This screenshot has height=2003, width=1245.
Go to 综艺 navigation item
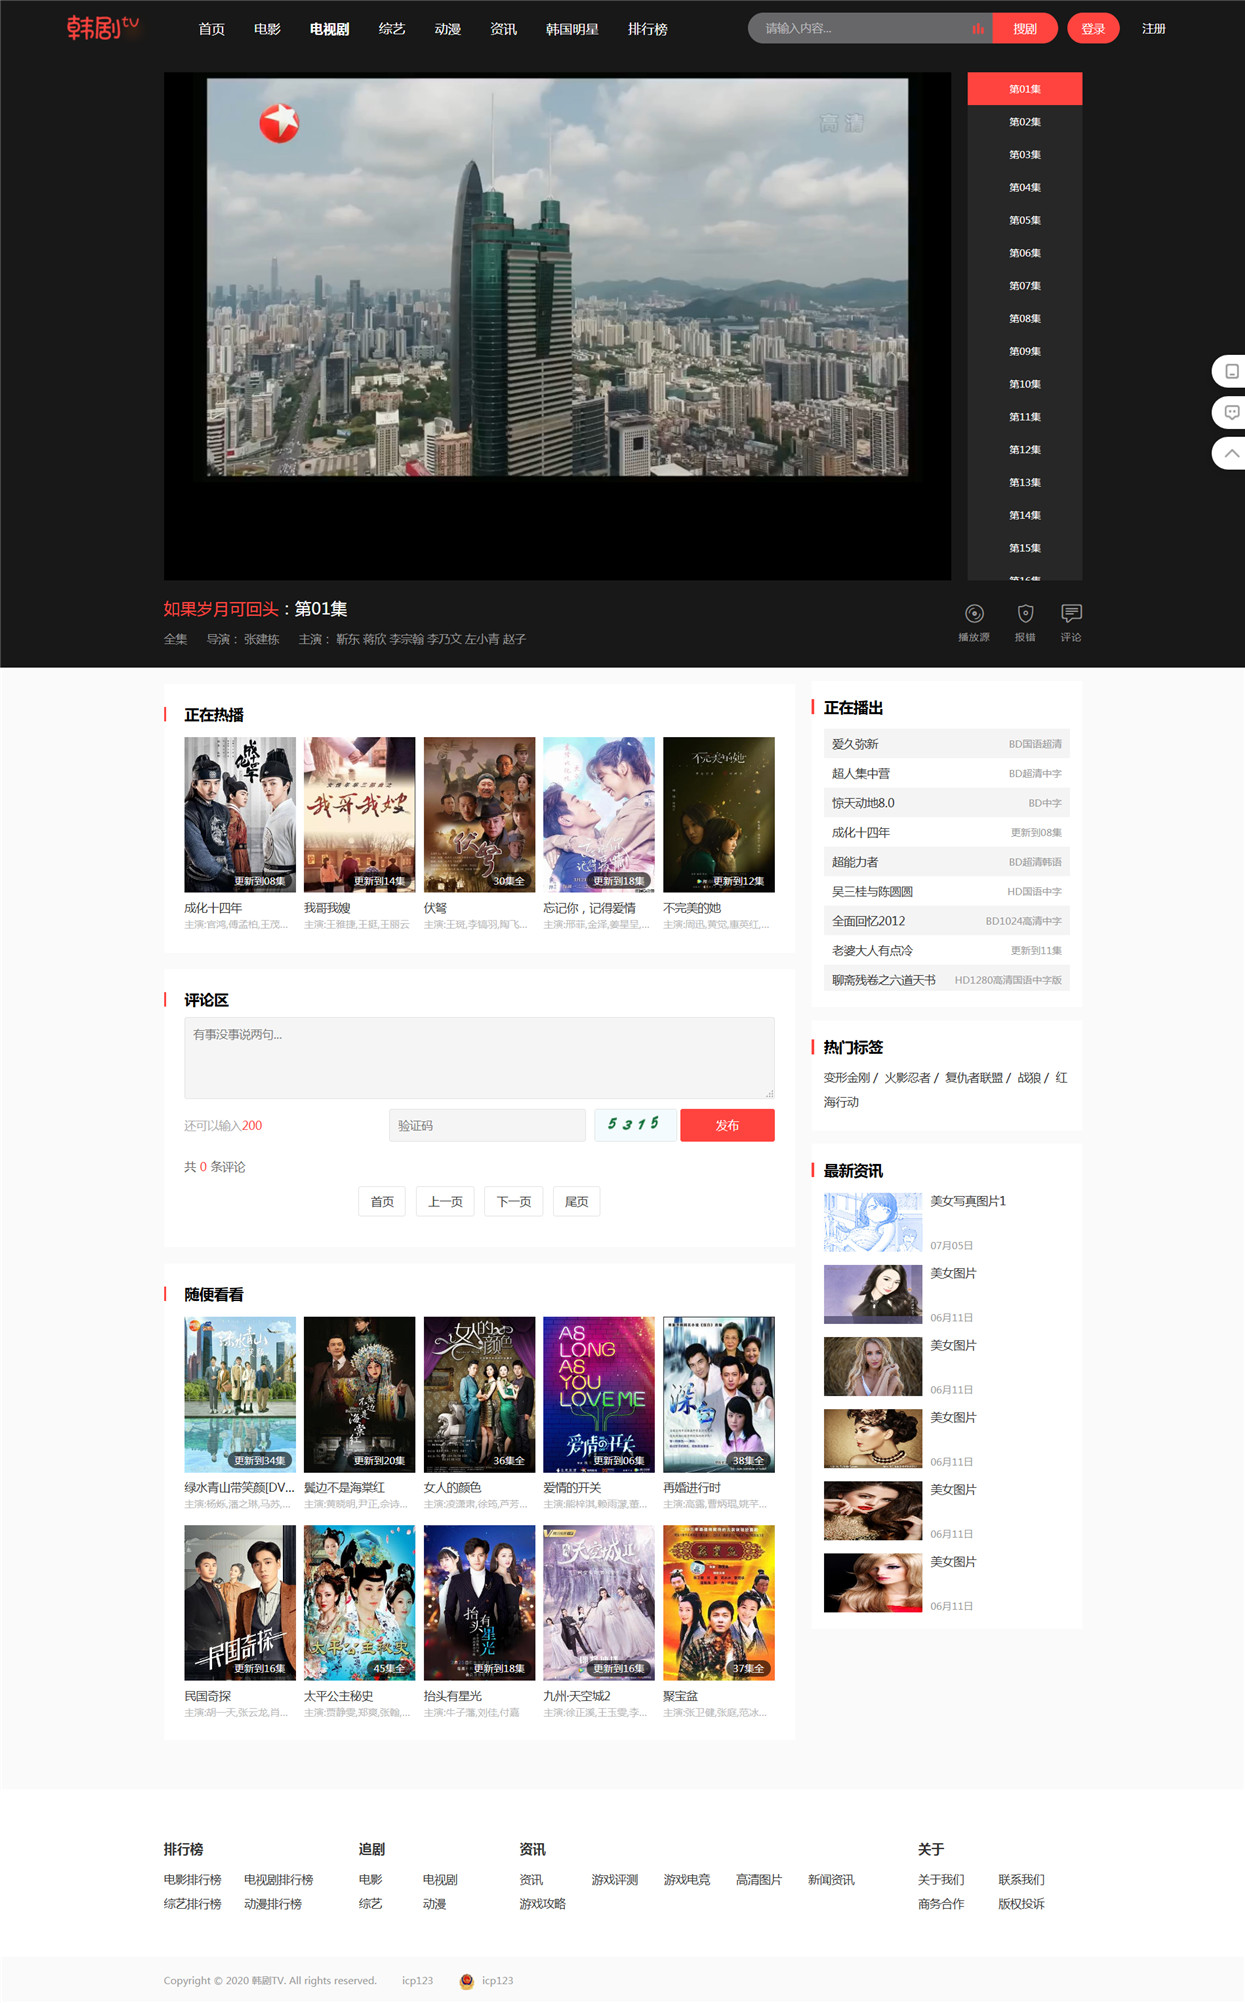392,29
